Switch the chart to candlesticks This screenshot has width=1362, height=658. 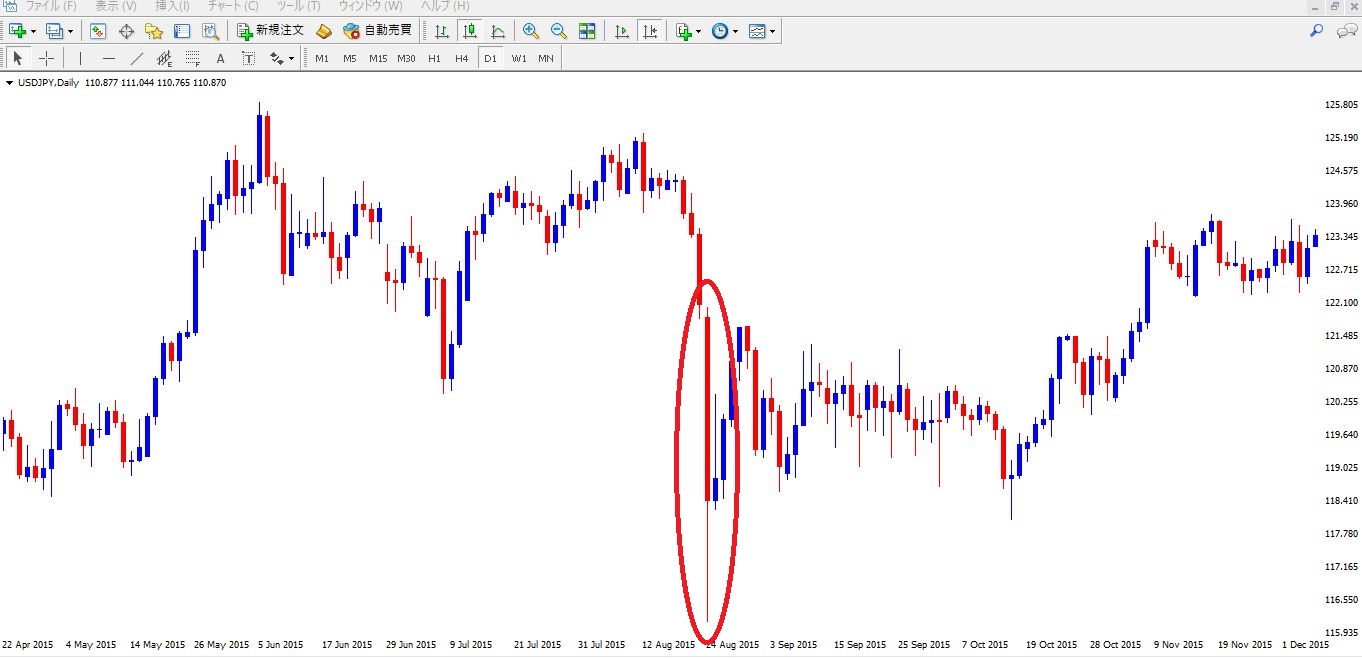click(470, 31)
